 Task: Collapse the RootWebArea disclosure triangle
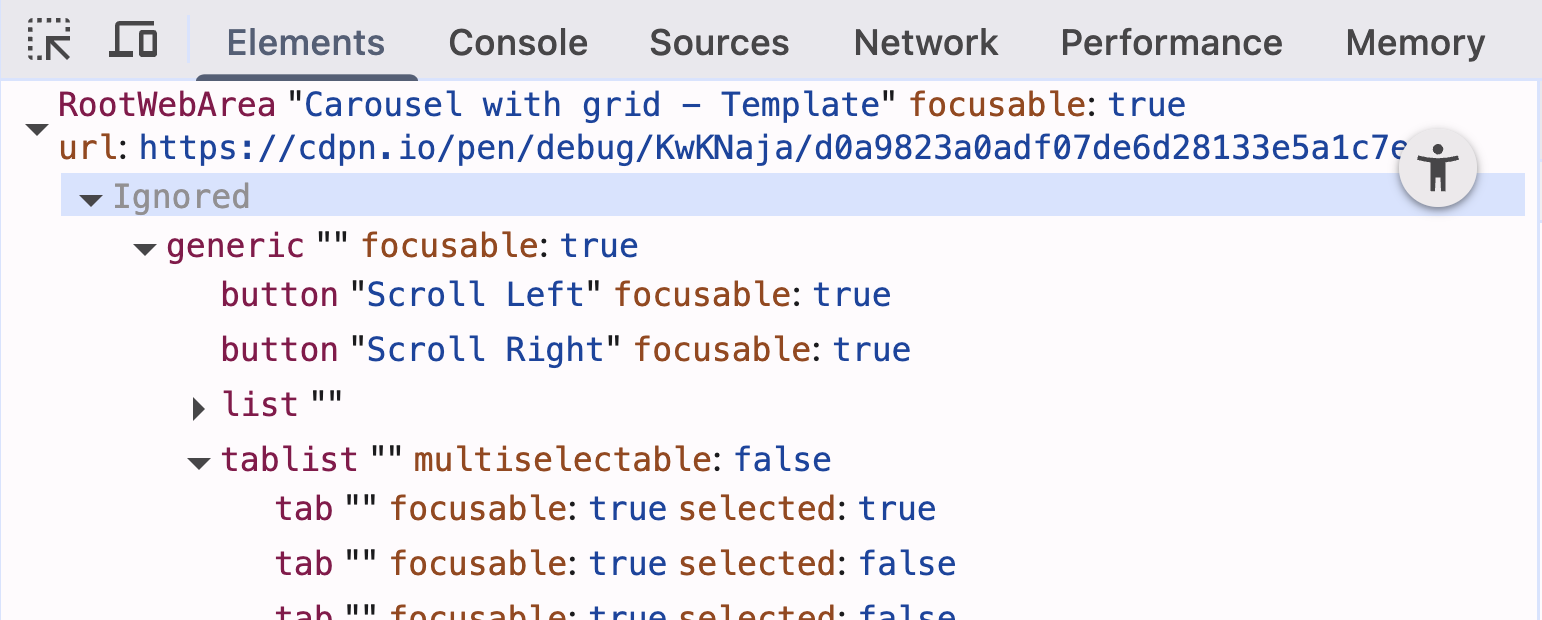[36, 128]
